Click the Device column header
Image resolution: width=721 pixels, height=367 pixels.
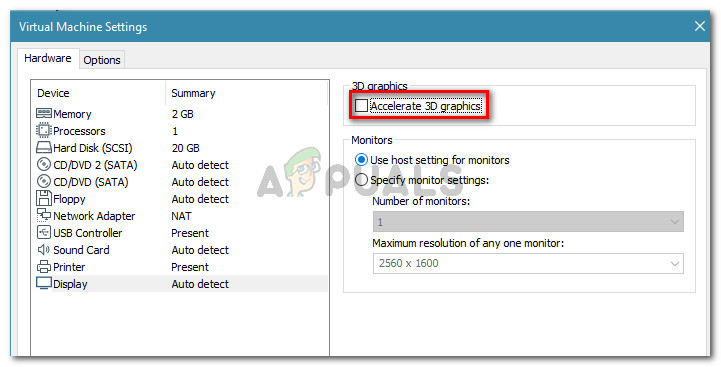[x=53, y=93]
